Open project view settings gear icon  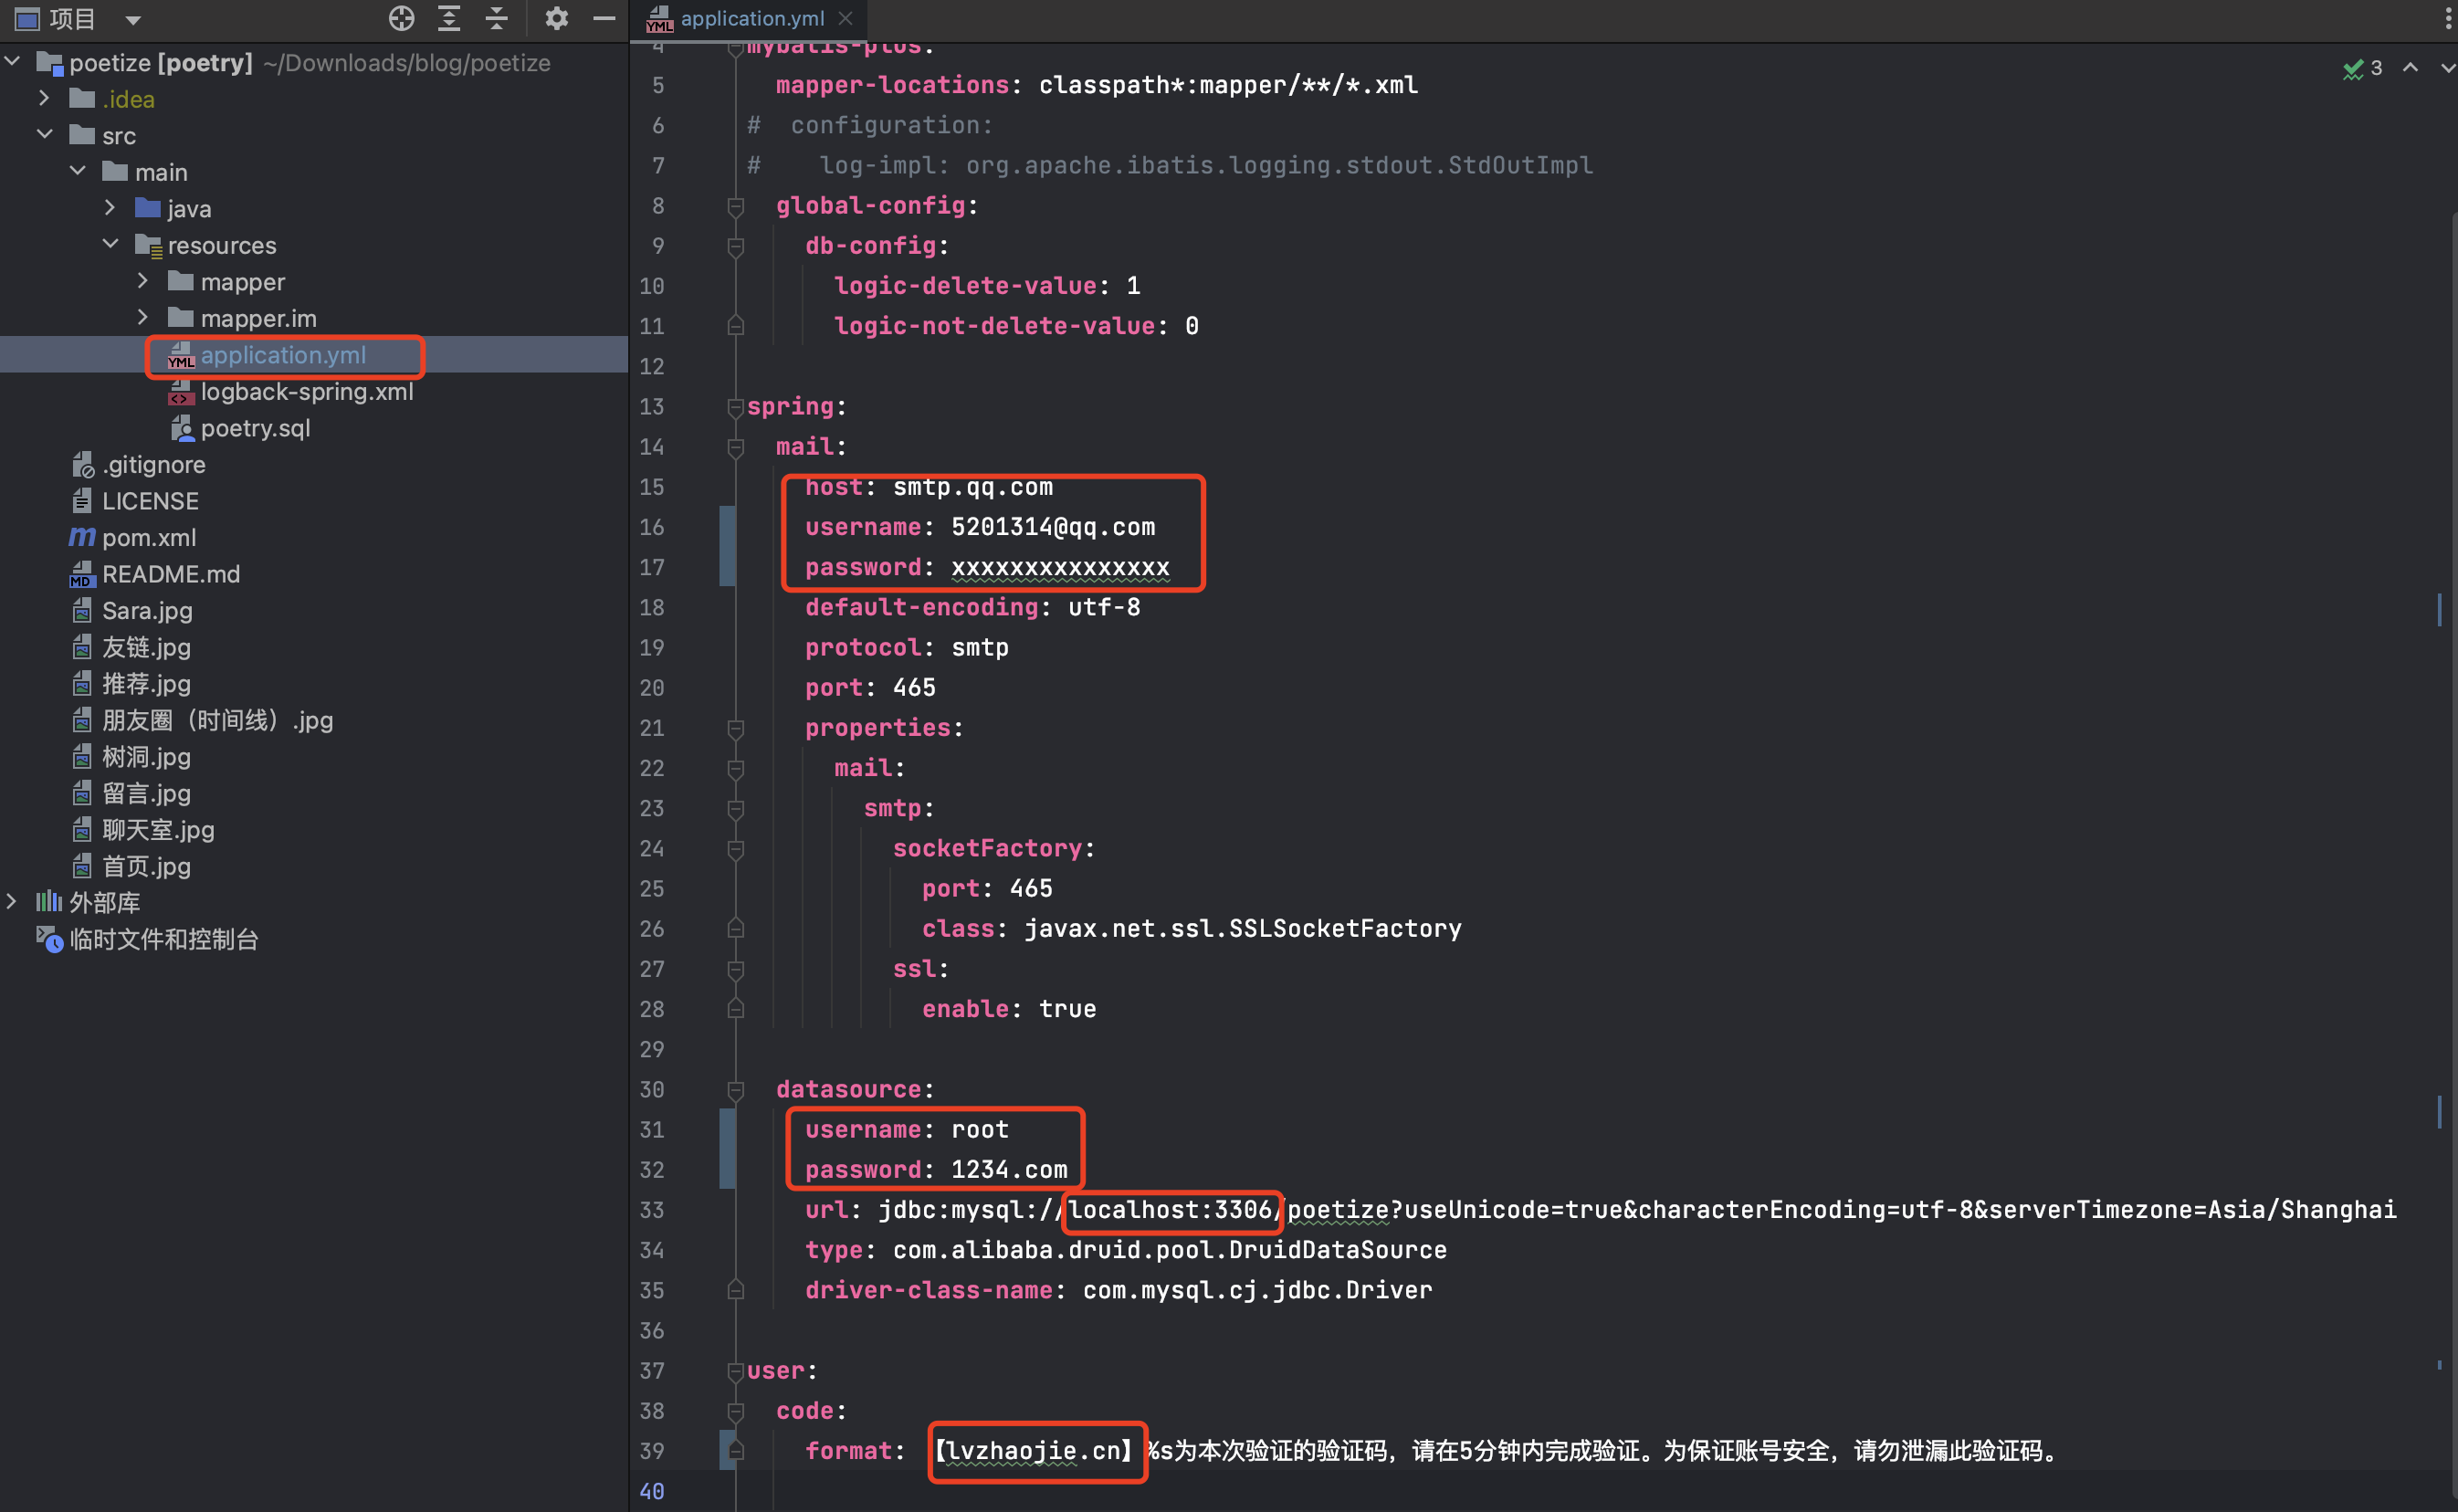556,18
